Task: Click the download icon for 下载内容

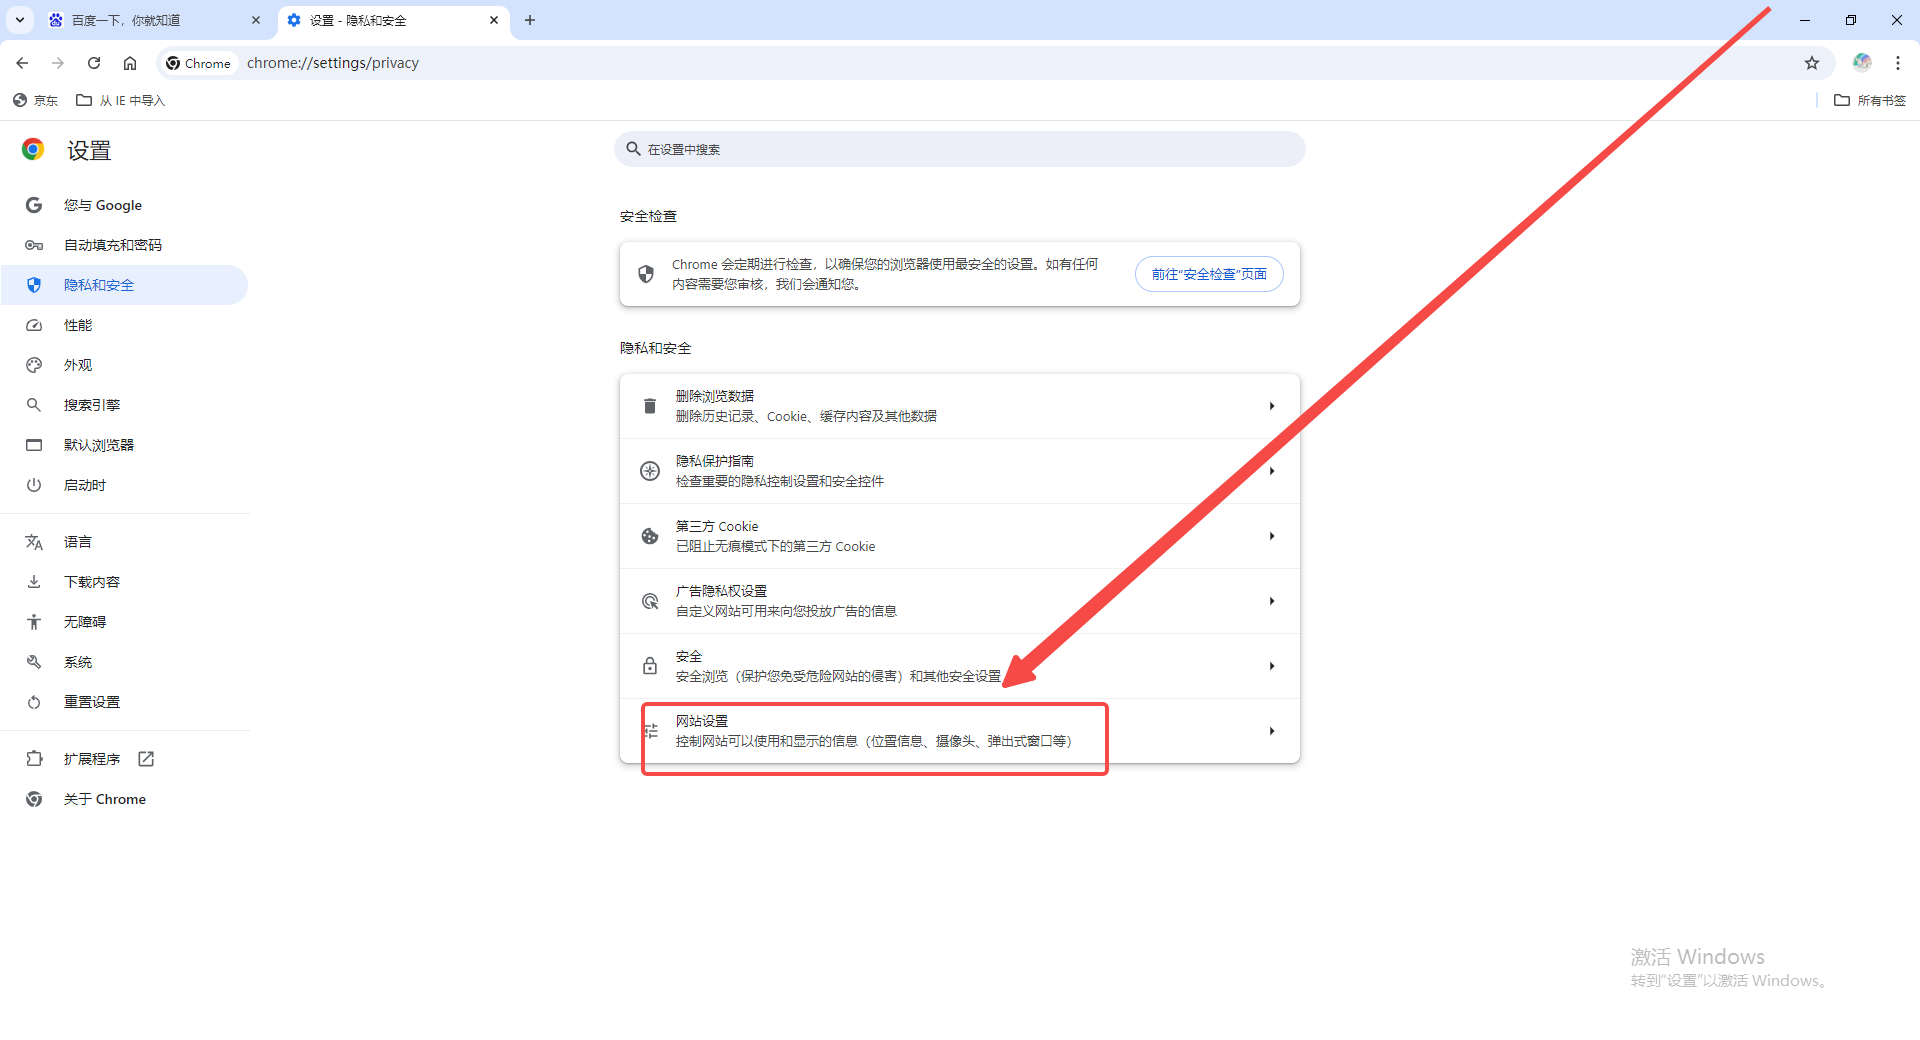Action: (x=34, y=582)
